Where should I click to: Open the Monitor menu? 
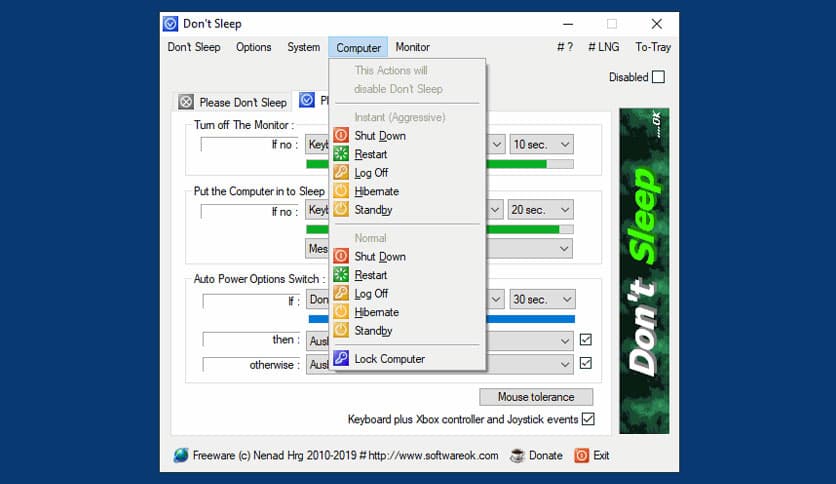413,47
